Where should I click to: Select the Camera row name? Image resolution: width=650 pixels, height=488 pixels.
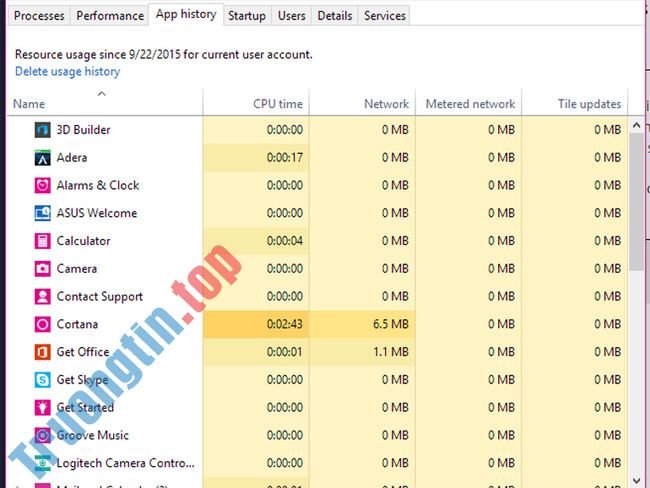point(77,269)
